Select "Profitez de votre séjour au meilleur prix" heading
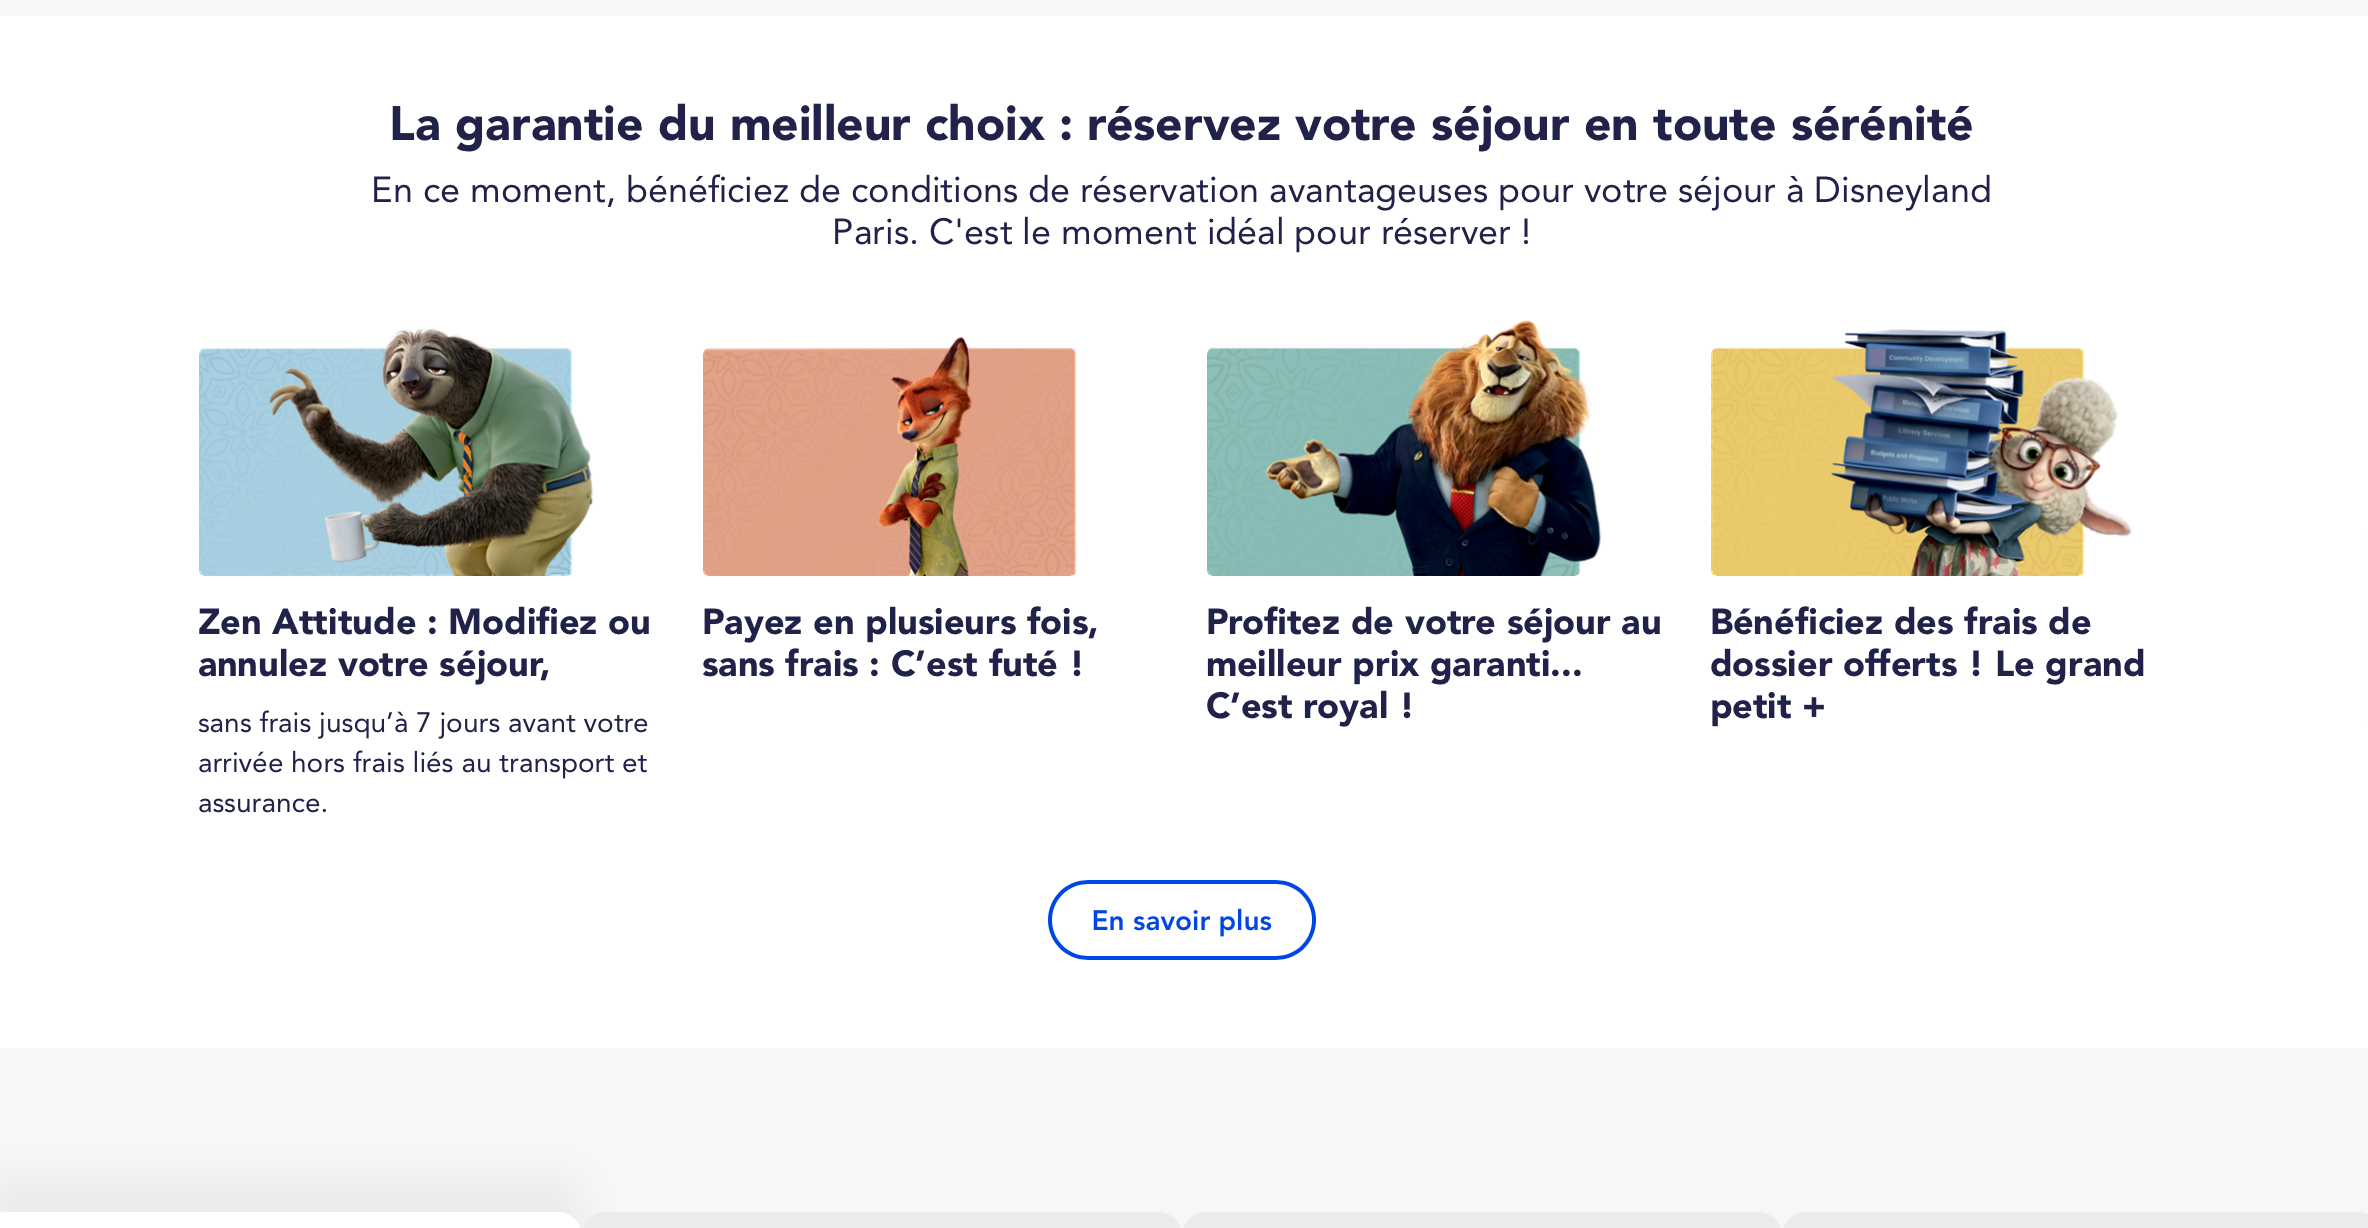Viewport: 2368px width, 1228px height. pos(1433,664)
